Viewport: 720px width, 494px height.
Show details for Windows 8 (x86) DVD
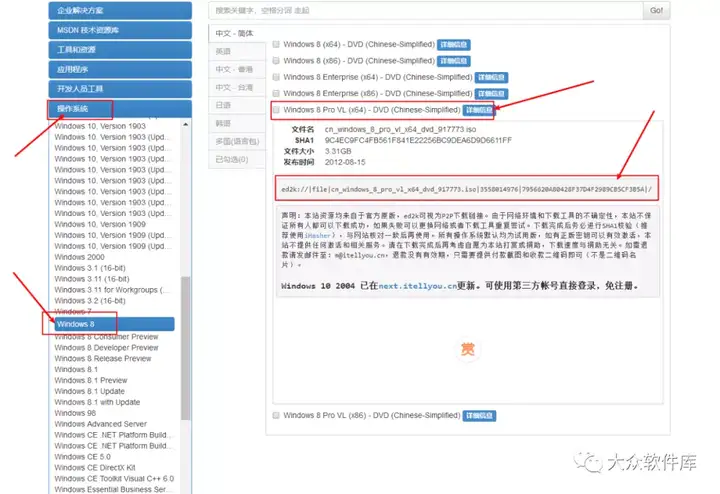click(x=454, y=61)
